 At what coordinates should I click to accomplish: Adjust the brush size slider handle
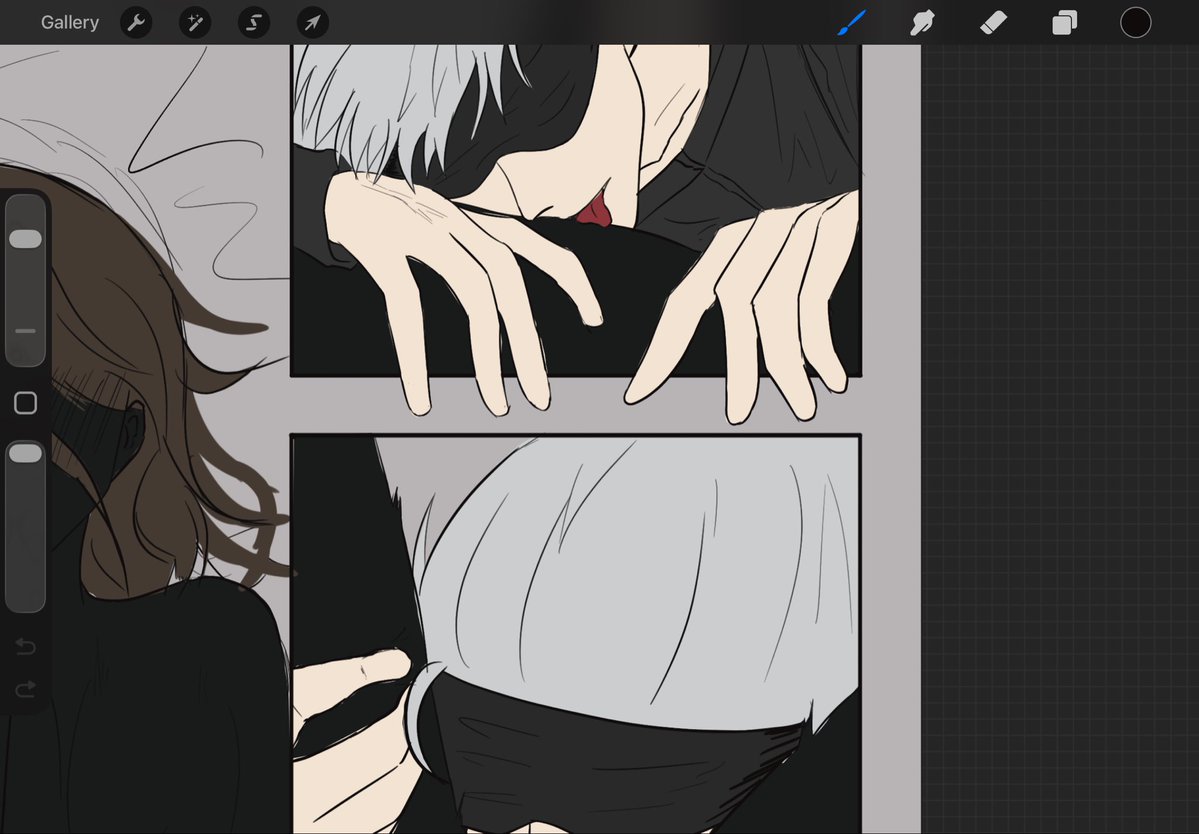(25, 239)
